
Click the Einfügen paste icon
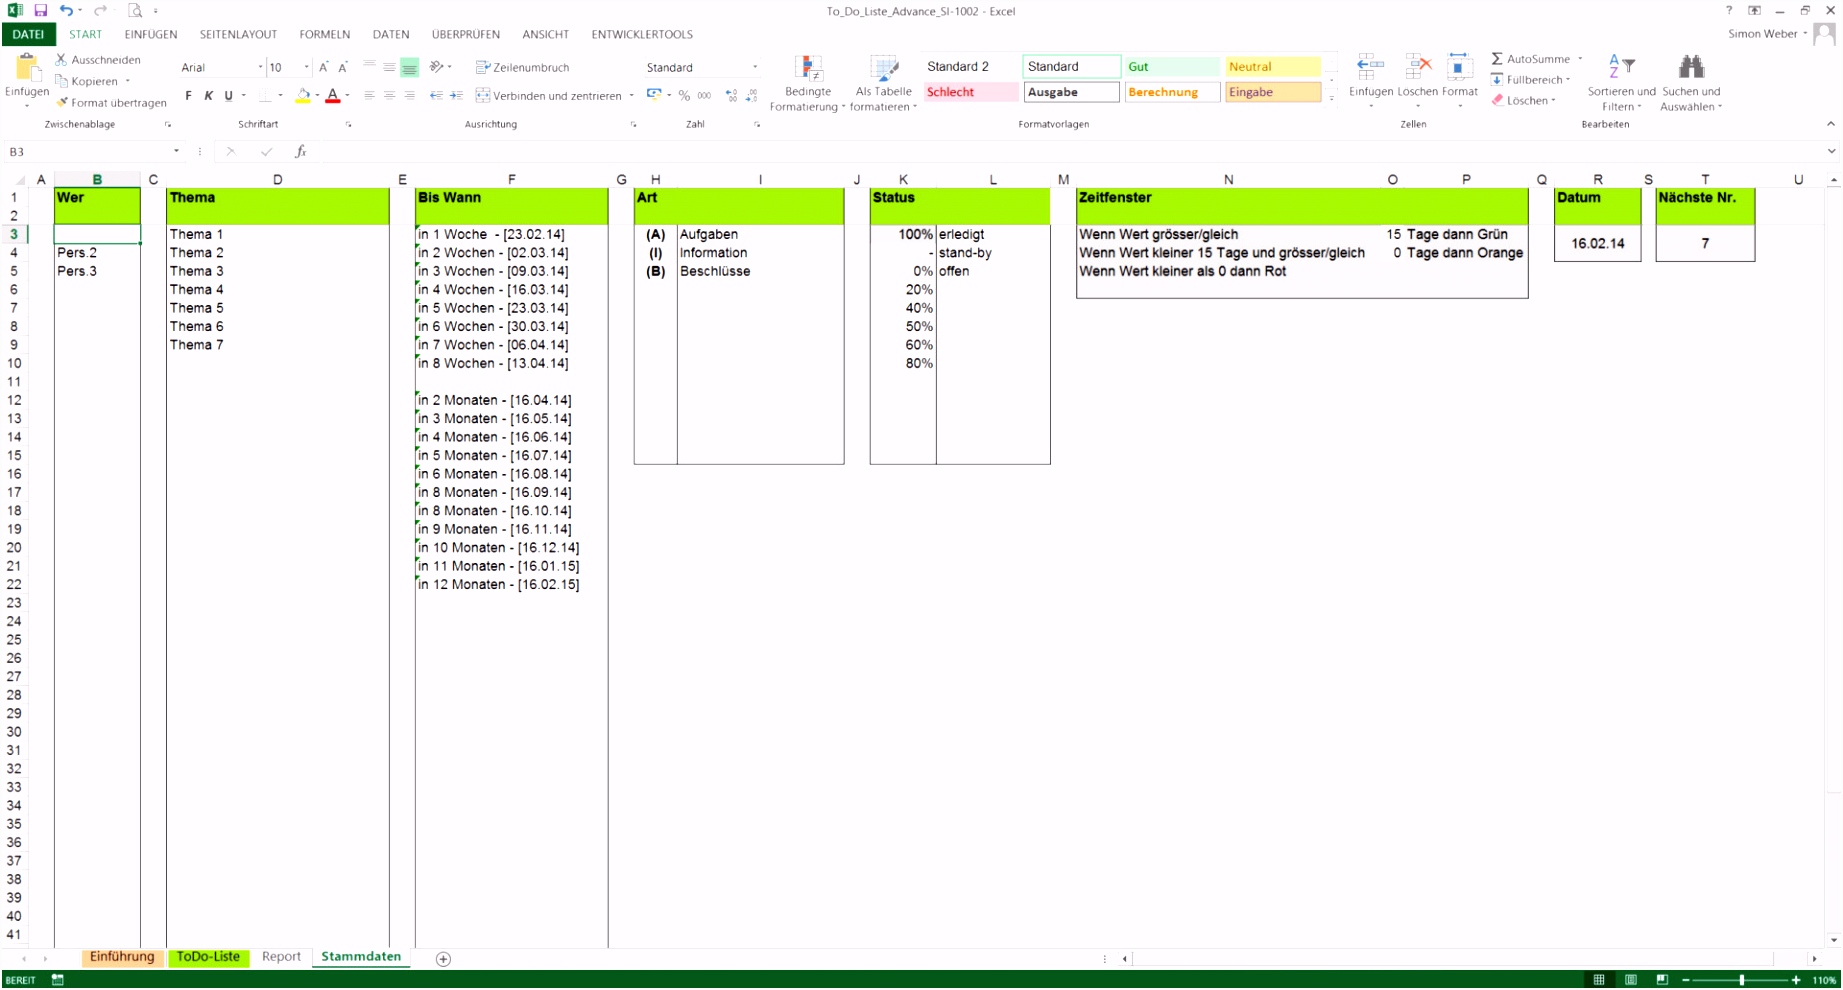[x=26, y=68]
